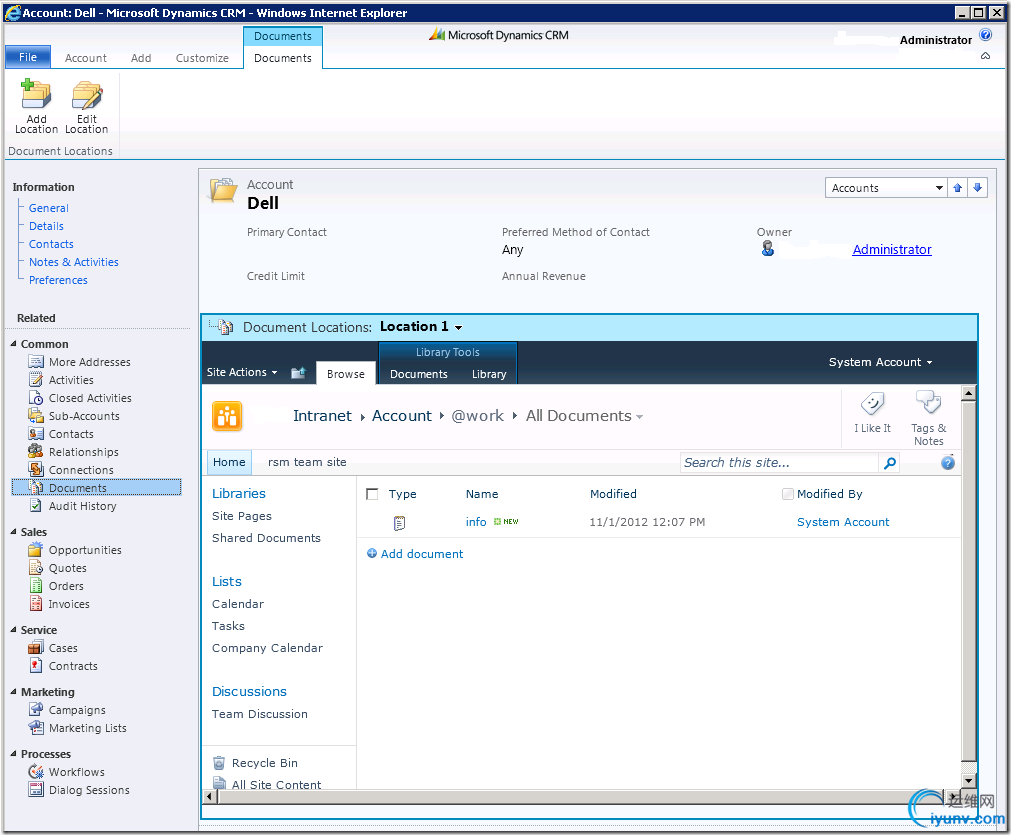Viewport: 1011px width, 835px height.
Task: Open Workflows under Processes
Action: point(77,772)
